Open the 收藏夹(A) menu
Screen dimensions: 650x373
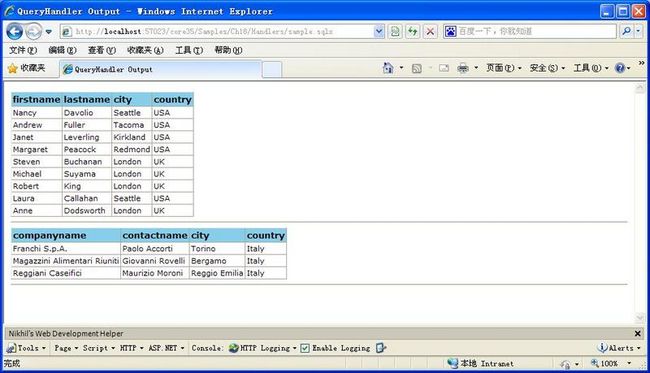(145, 50)
